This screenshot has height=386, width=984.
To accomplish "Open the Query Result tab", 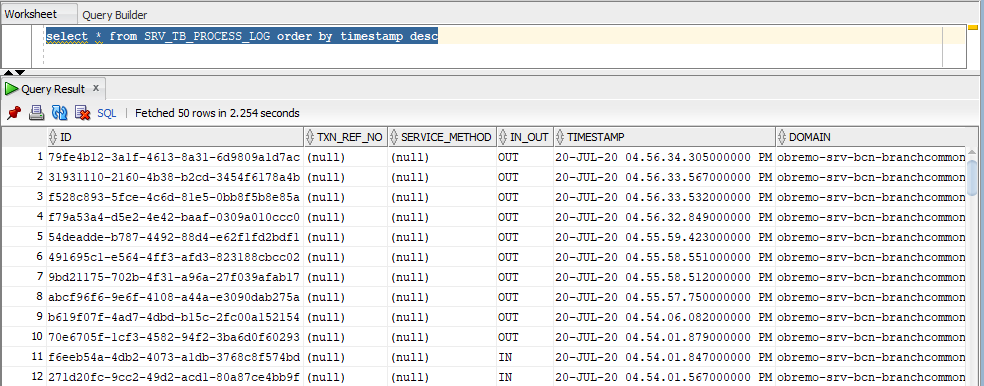I will click(53, 89).
